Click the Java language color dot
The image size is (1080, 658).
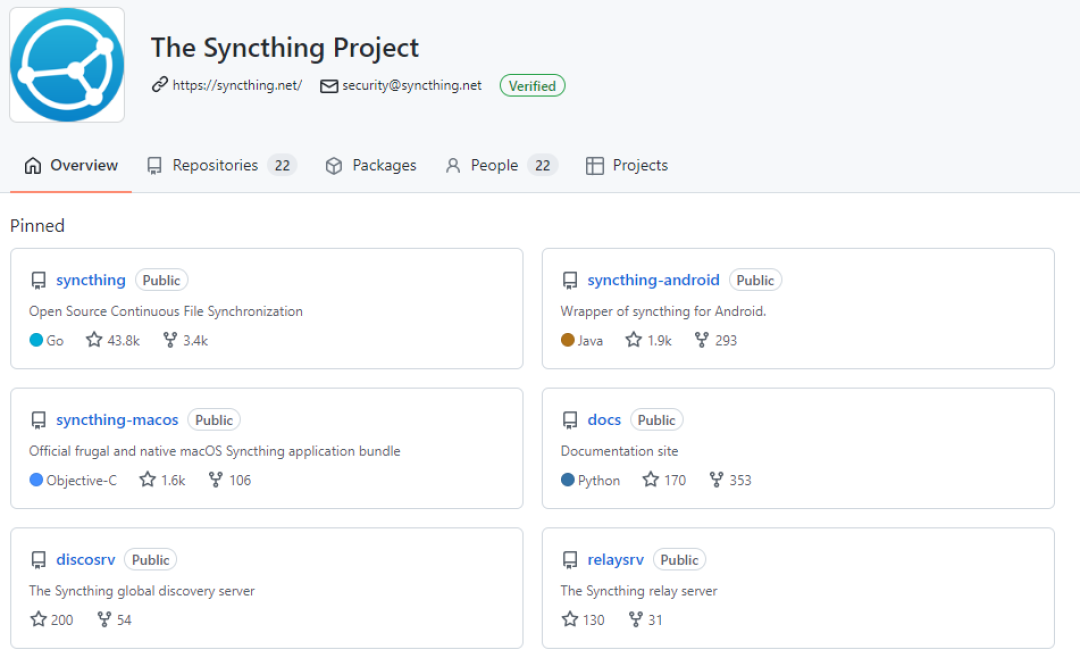point(568,340)
